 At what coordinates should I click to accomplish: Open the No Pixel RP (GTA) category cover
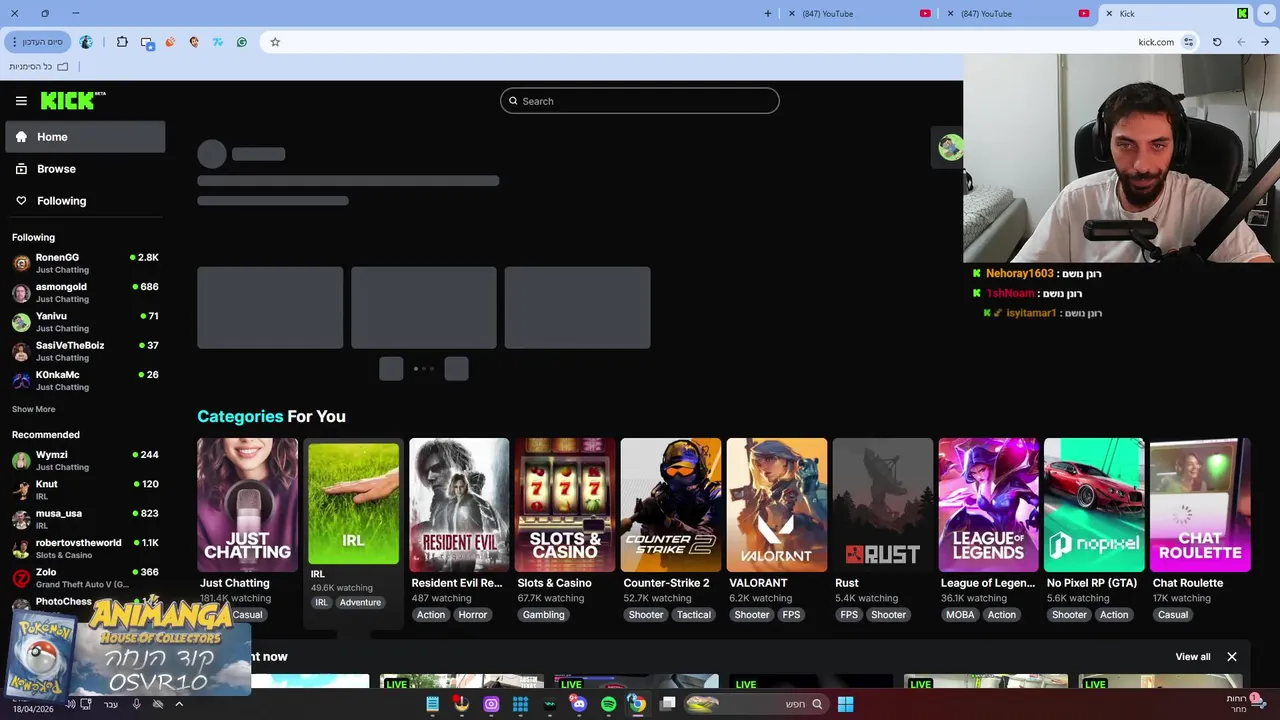click(x=1094, y=505)
